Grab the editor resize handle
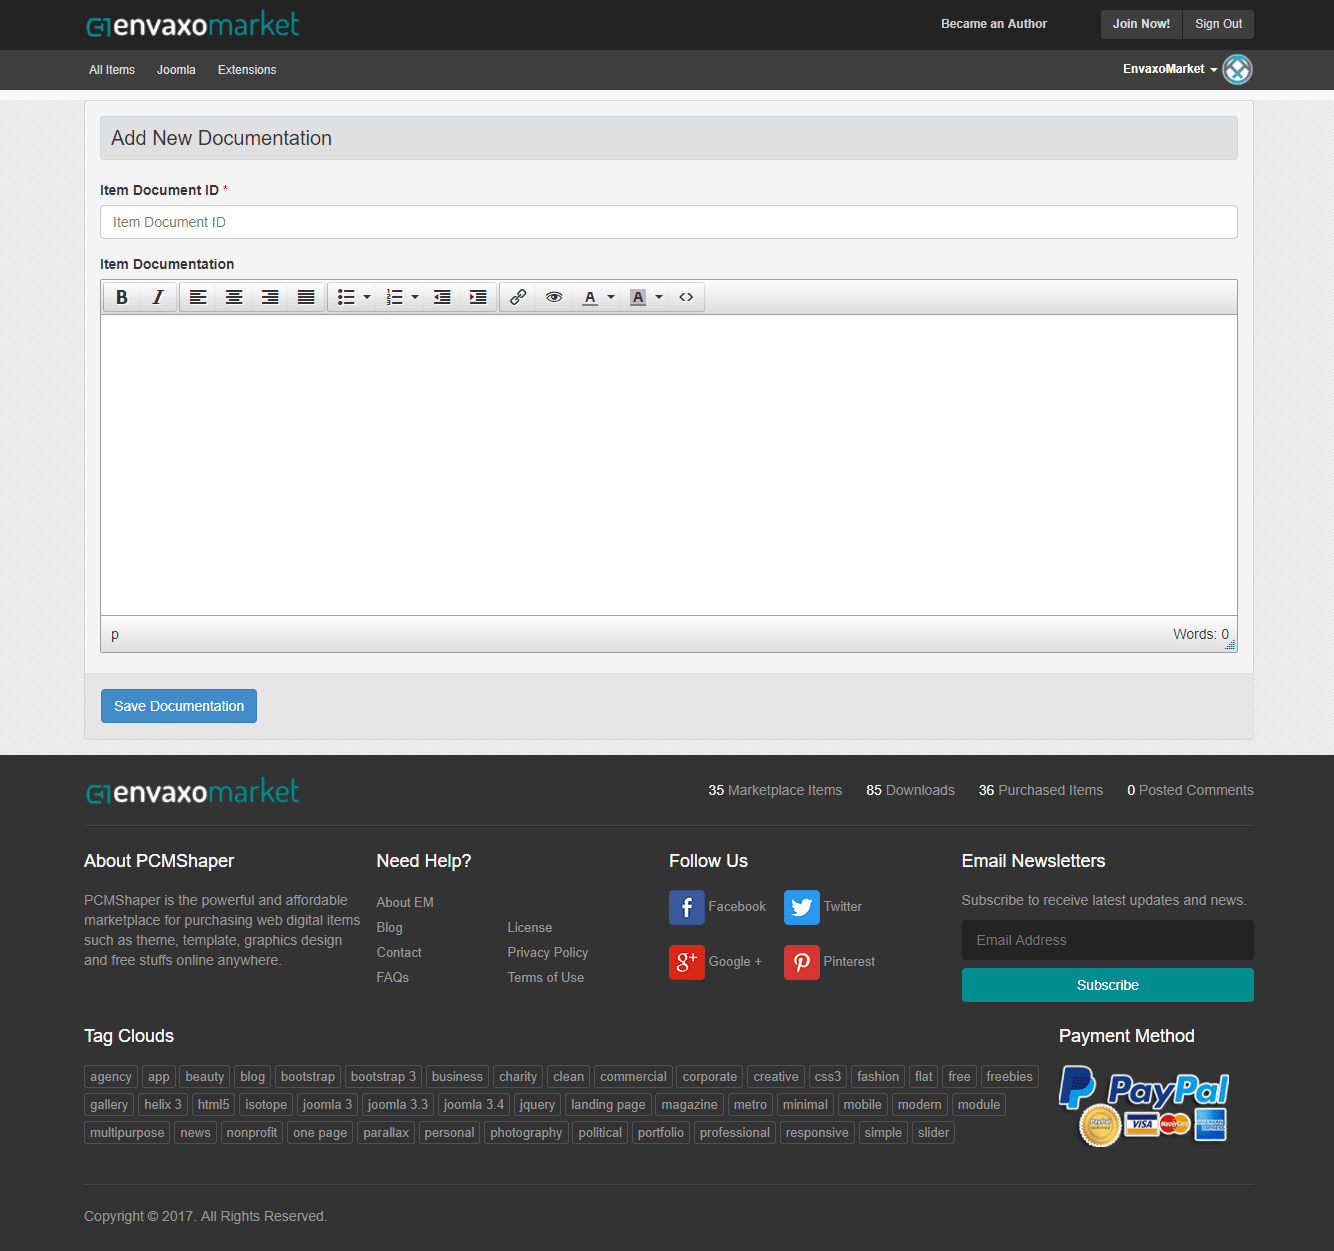 pos(1230,645)
